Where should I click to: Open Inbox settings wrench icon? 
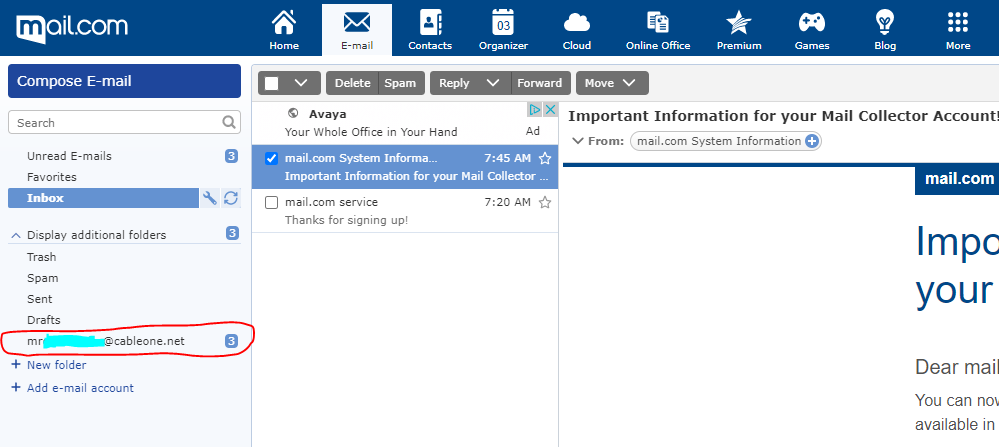210,198
